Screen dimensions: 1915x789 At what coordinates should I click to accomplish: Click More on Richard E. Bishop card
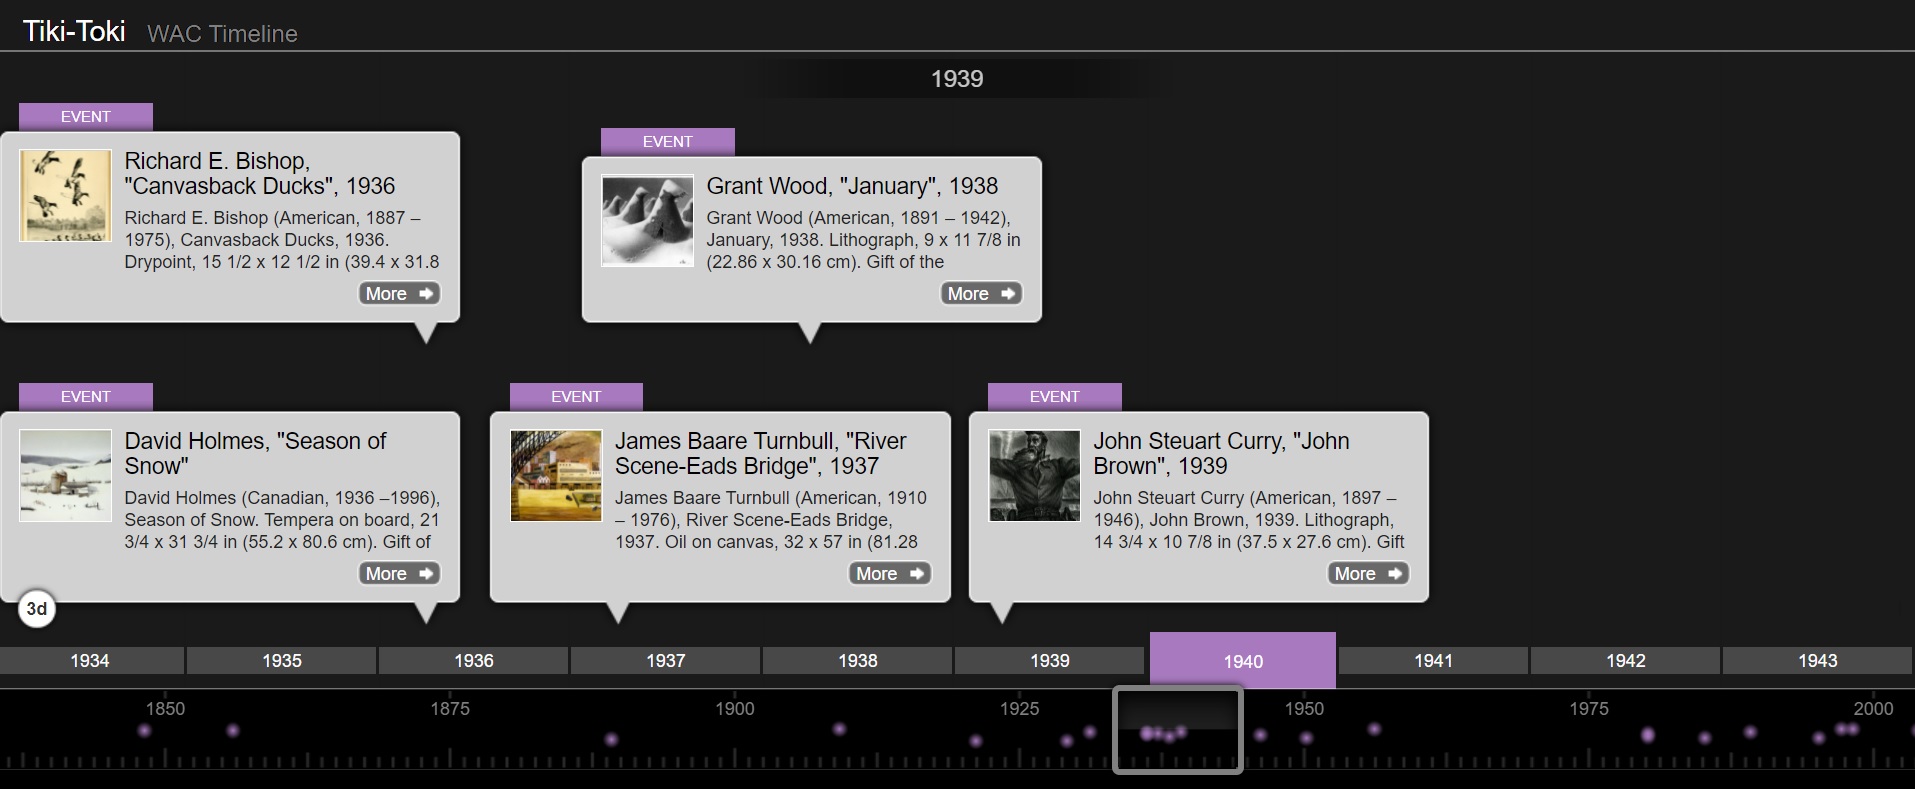(x=399, y=294)
